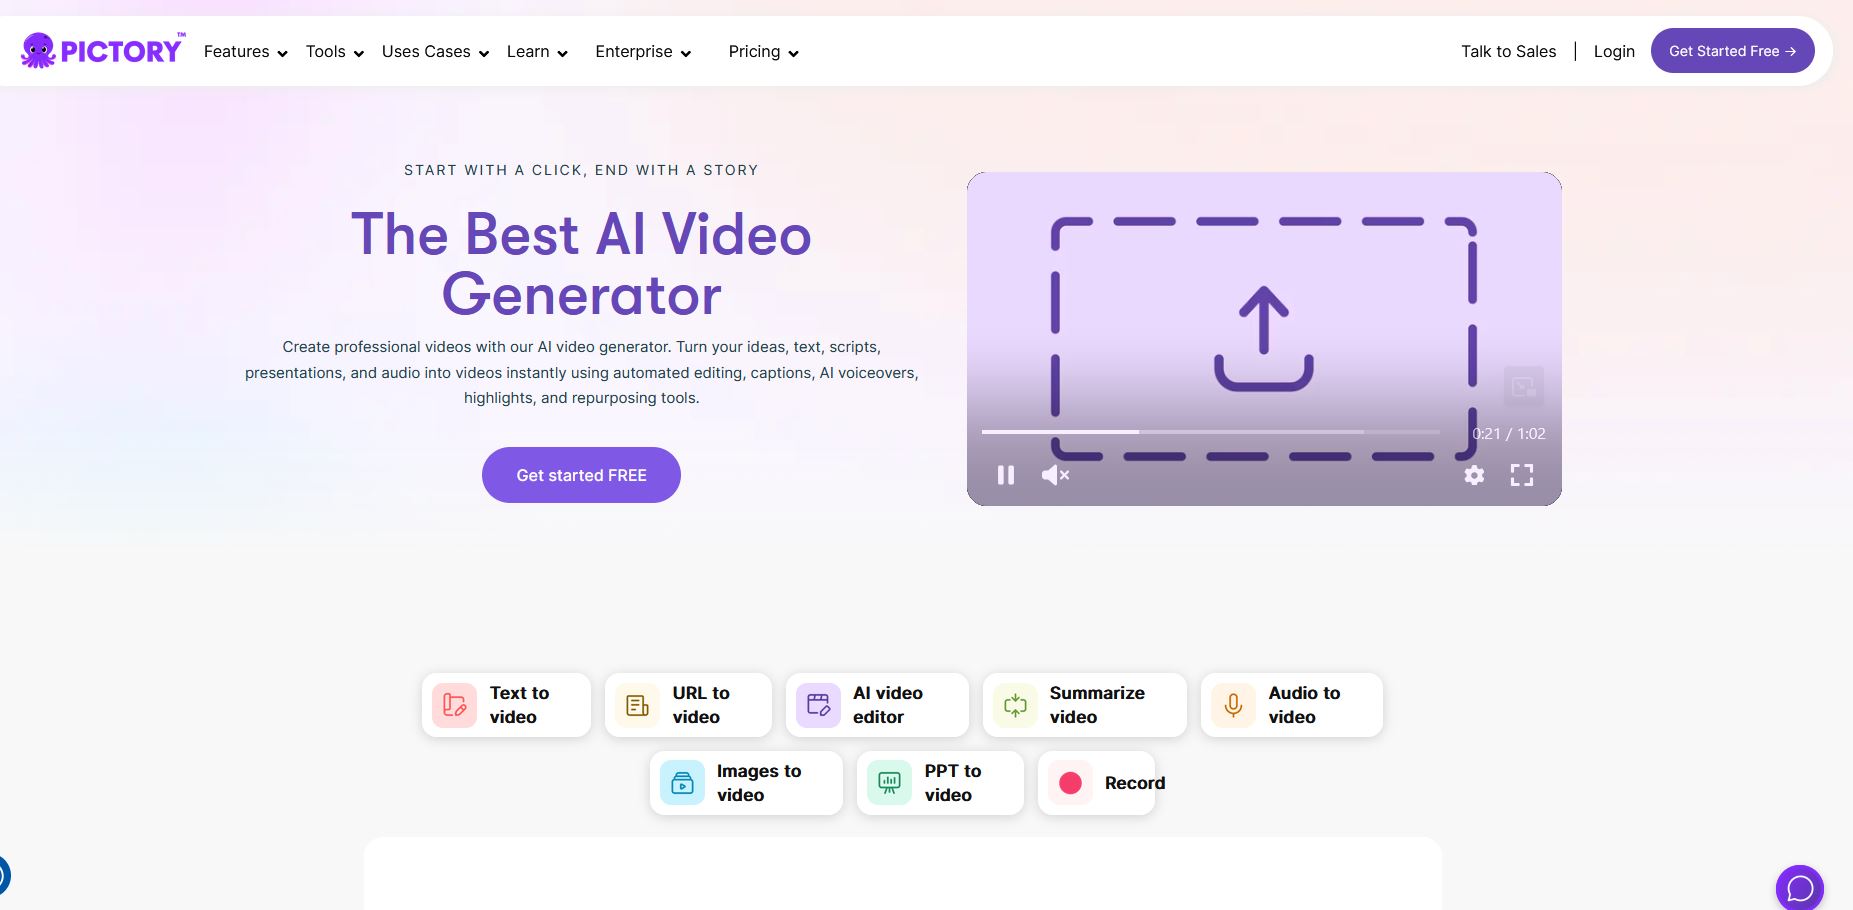Image resolution: width=1853 pixels, height=910 pixels.
Task: Click the Get started FREE button
Action: click(581, 475)
